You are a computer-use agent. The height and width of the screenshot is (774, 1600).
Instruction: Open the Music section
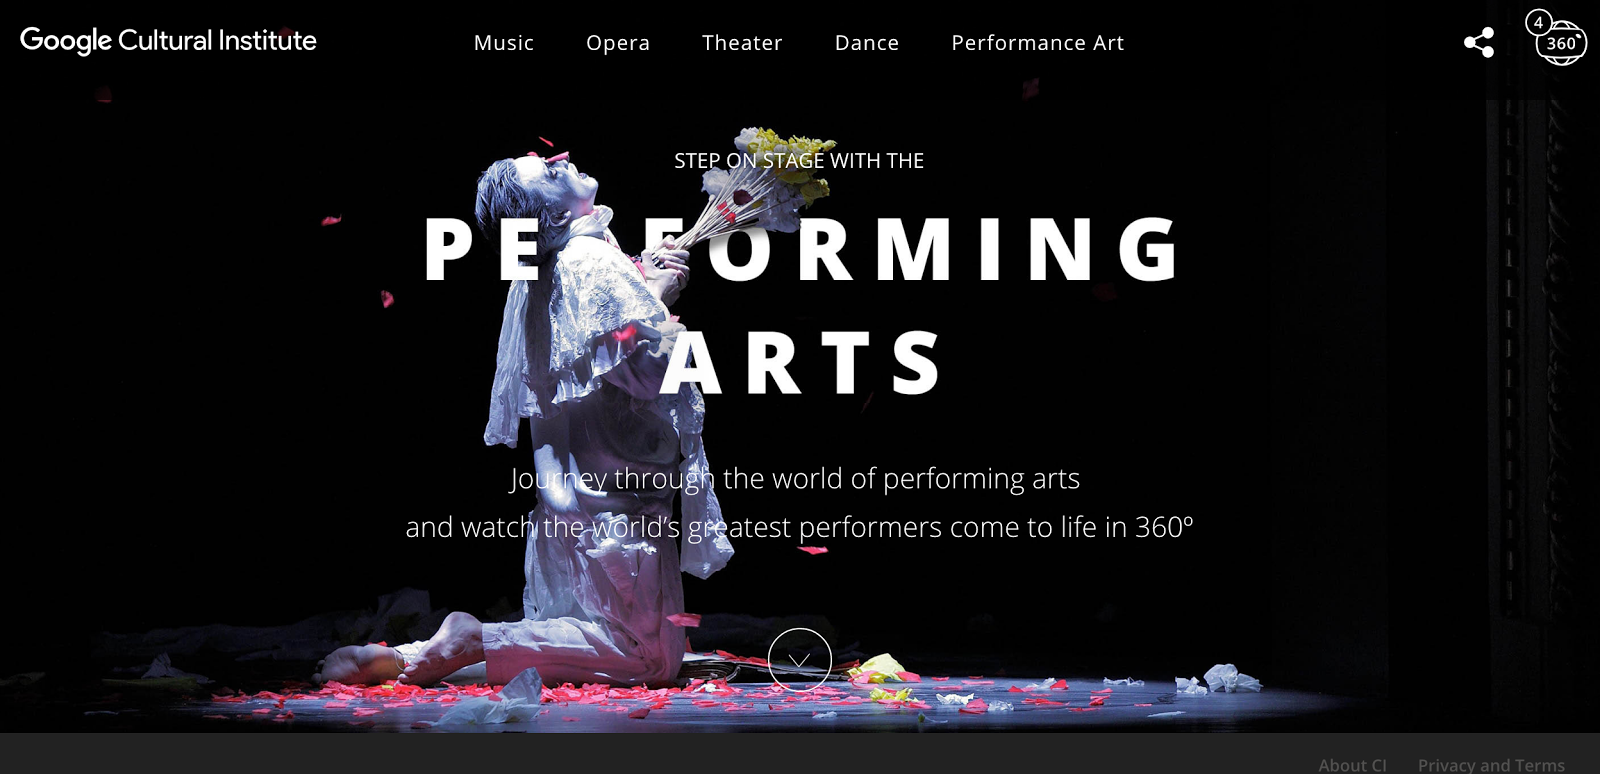504,43
